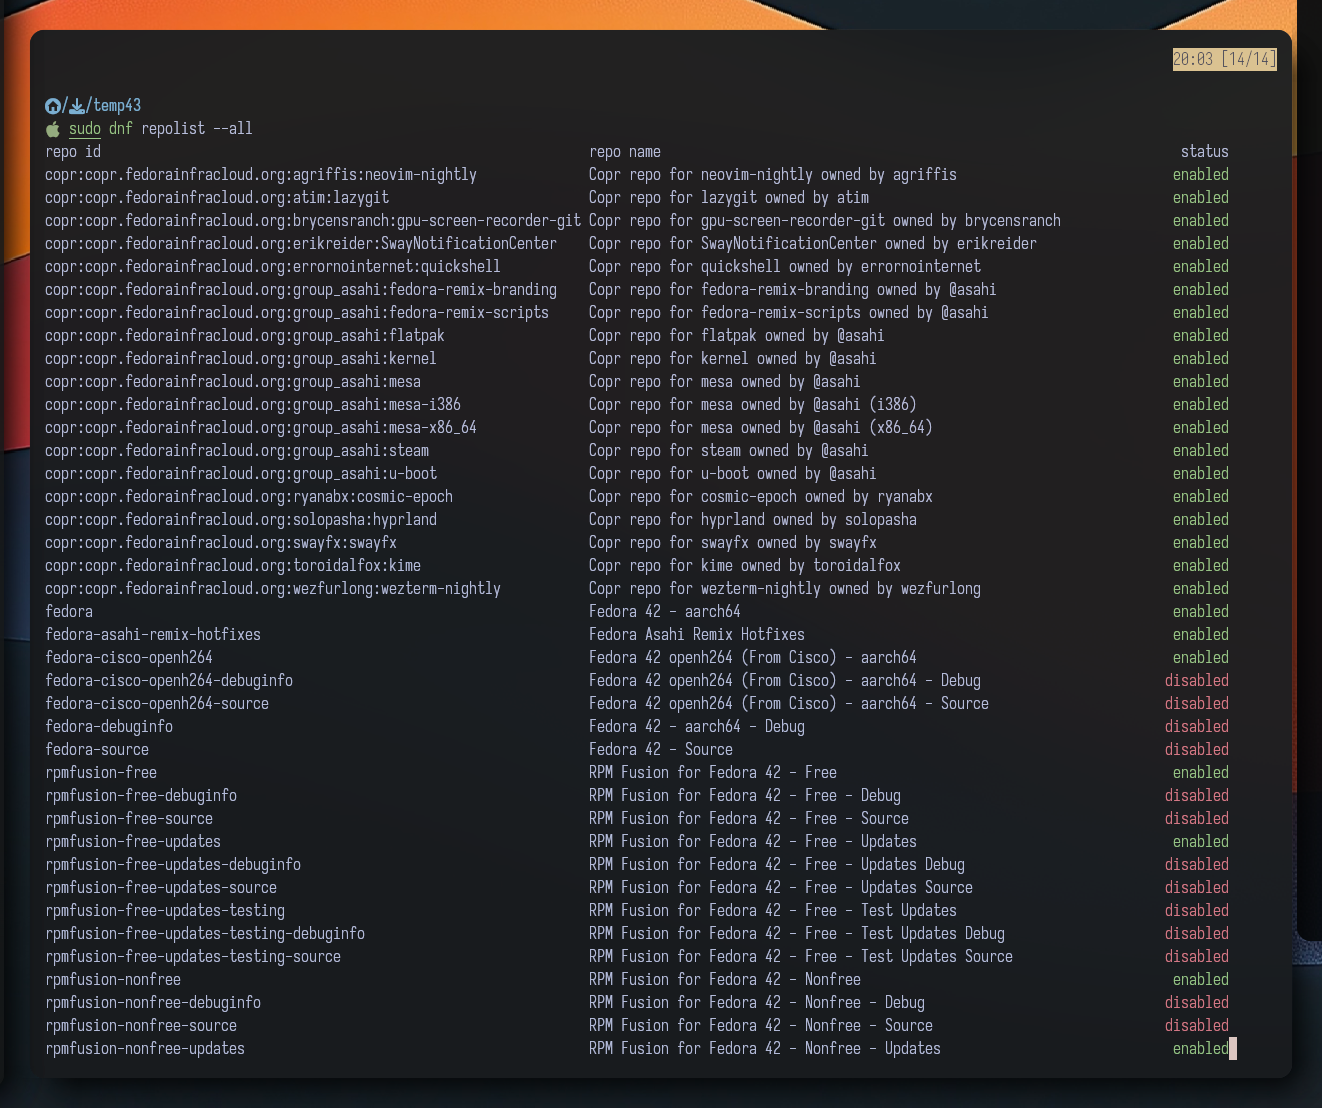Screen dimensions: 1322x1108
Task: Click the downloads icon in the prompt path
Action: coord(77,105)
